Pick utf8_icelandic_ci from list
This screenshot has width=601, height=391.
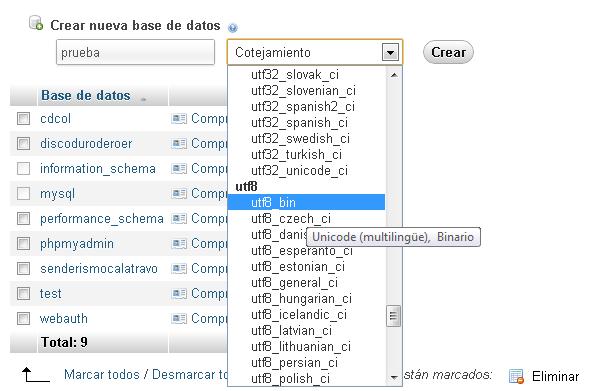[x=307, y=315]
